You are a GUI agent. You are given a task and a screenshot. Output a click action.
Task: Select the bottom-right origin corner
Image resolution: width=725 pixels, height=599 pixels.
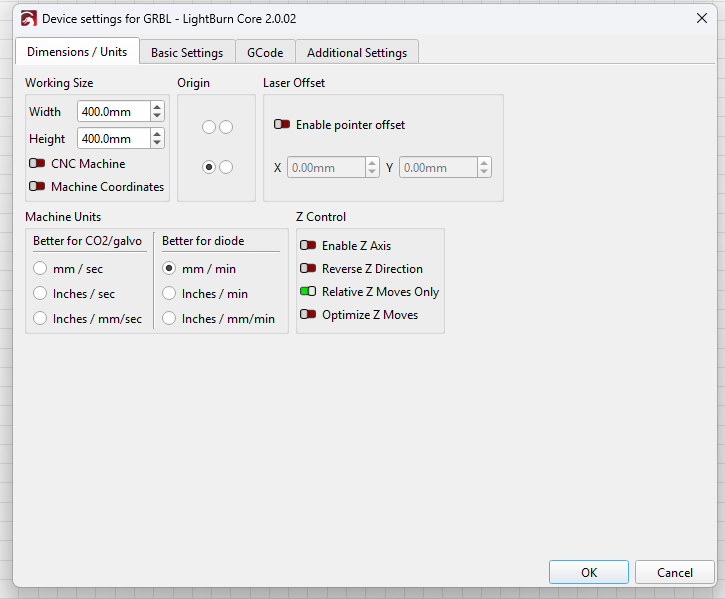(x=226, y=167)
